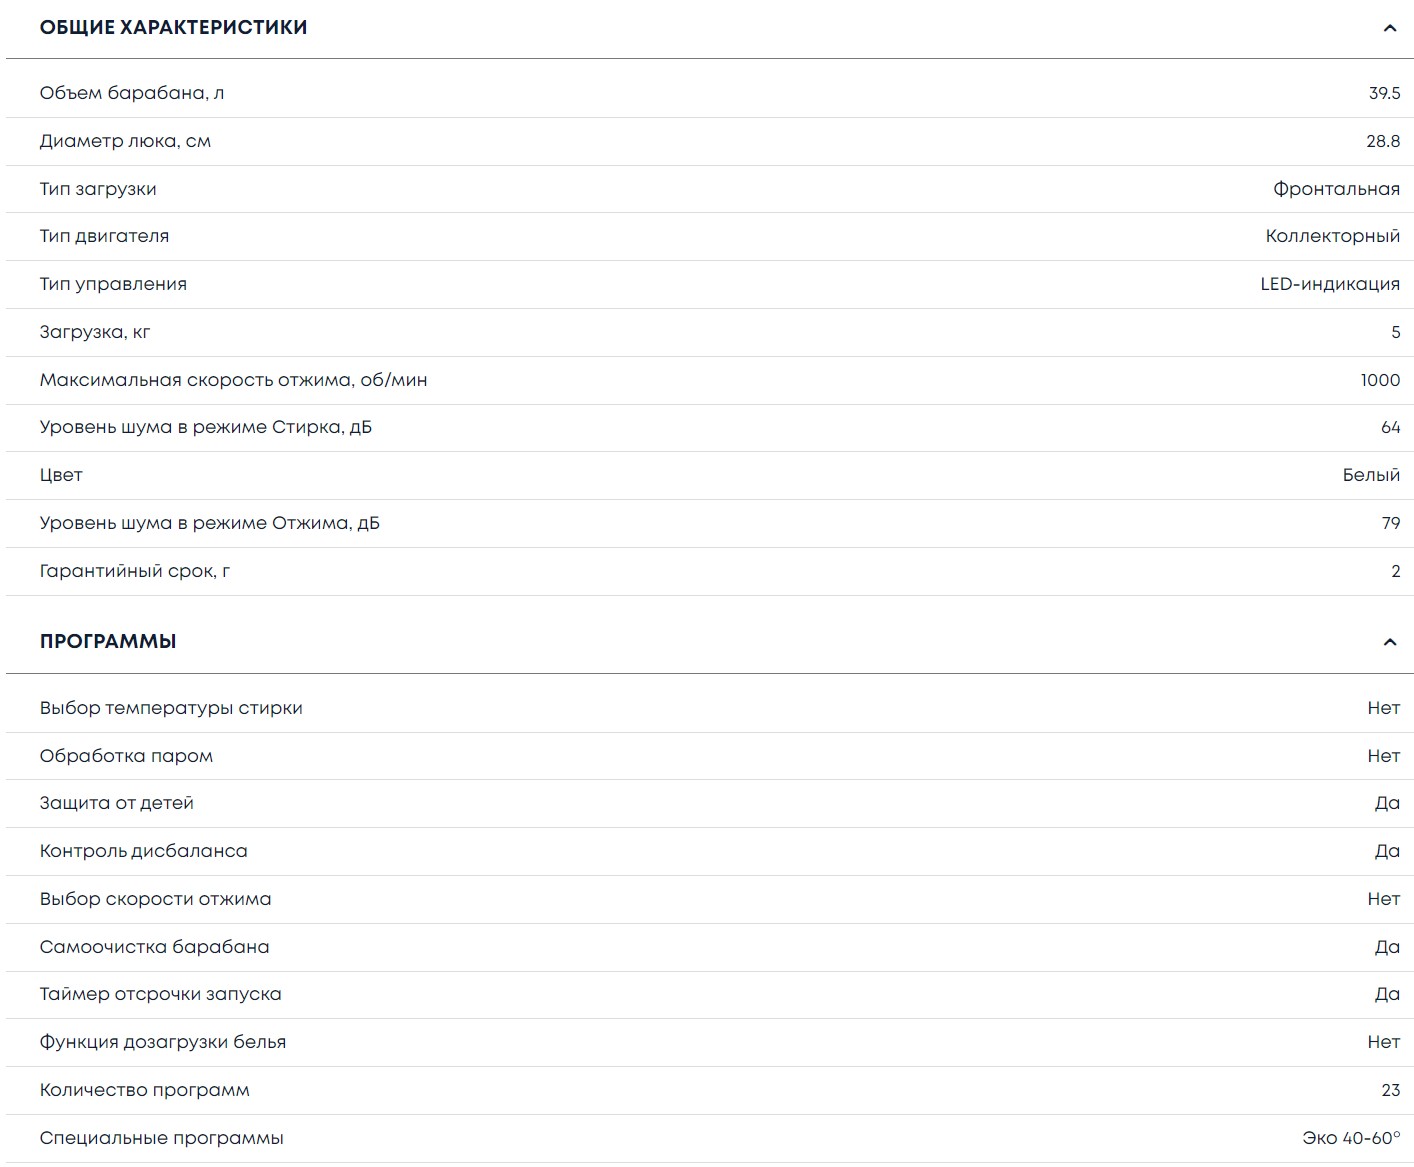Click the Загрузка, кг row label

[x=95, y=332]
